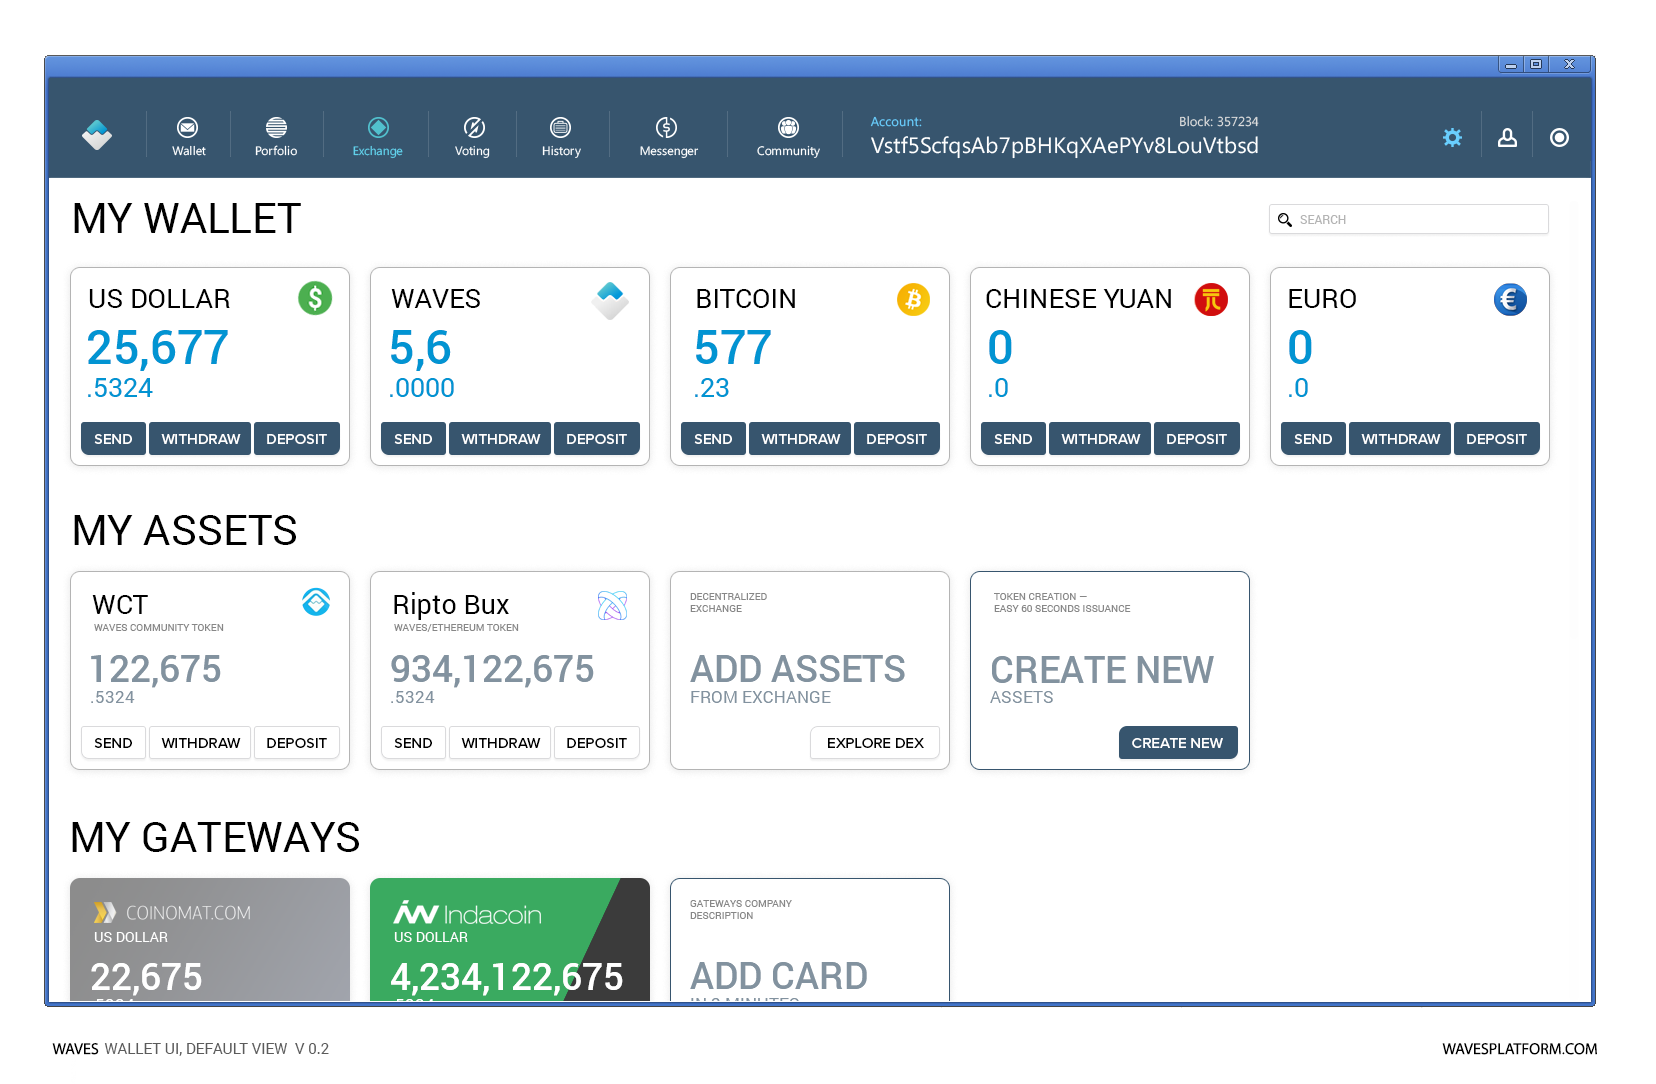The image size is (1656, 1084).
Task: Click the Waves logo in the header
Action: 97,135
